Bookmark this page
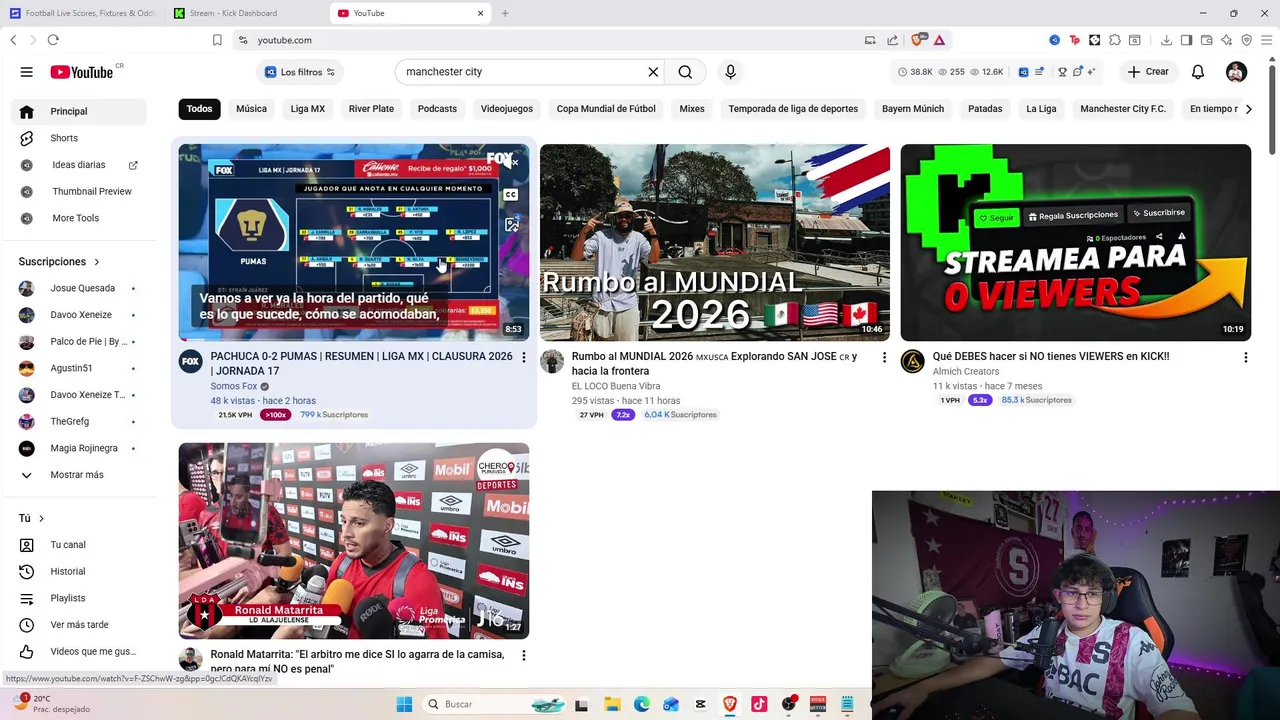 217,40
